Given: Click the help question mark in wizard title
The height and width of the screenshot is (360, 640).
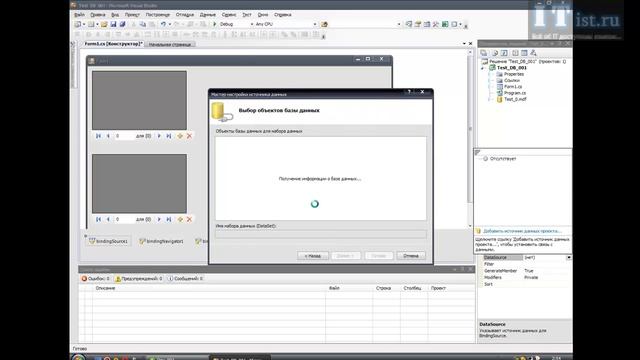Looking at the screenshot, I should click(x=409, y=92).
